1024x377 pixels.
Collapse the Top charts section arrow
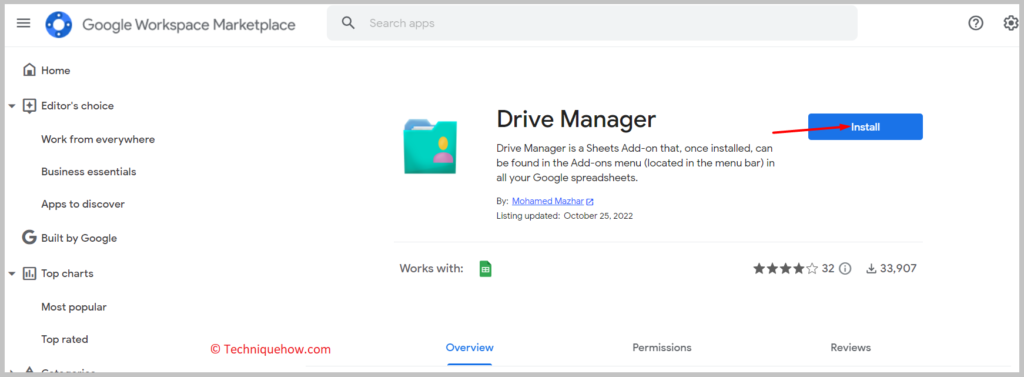coord(12,274)
